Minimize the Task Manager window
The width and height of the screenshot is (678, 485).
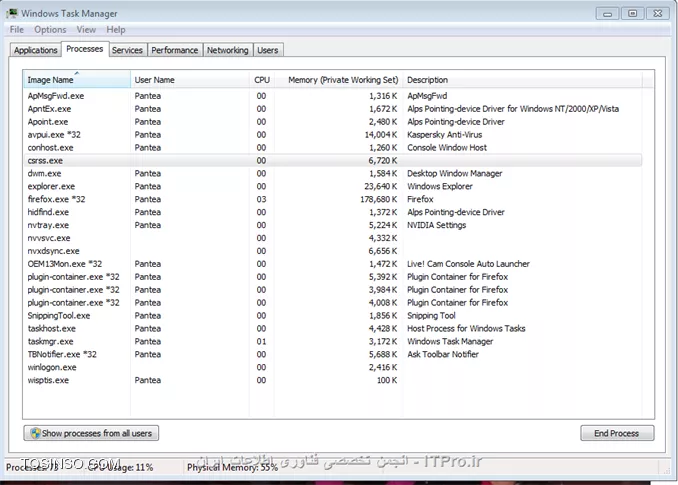pos(608,14)
